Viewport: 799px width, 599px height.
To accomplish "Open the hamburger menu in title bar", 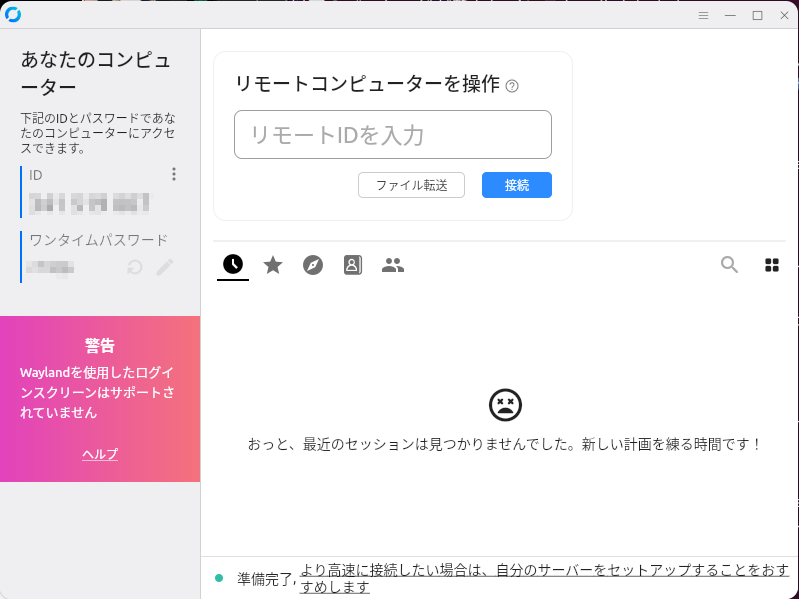I will pos(703,15).
